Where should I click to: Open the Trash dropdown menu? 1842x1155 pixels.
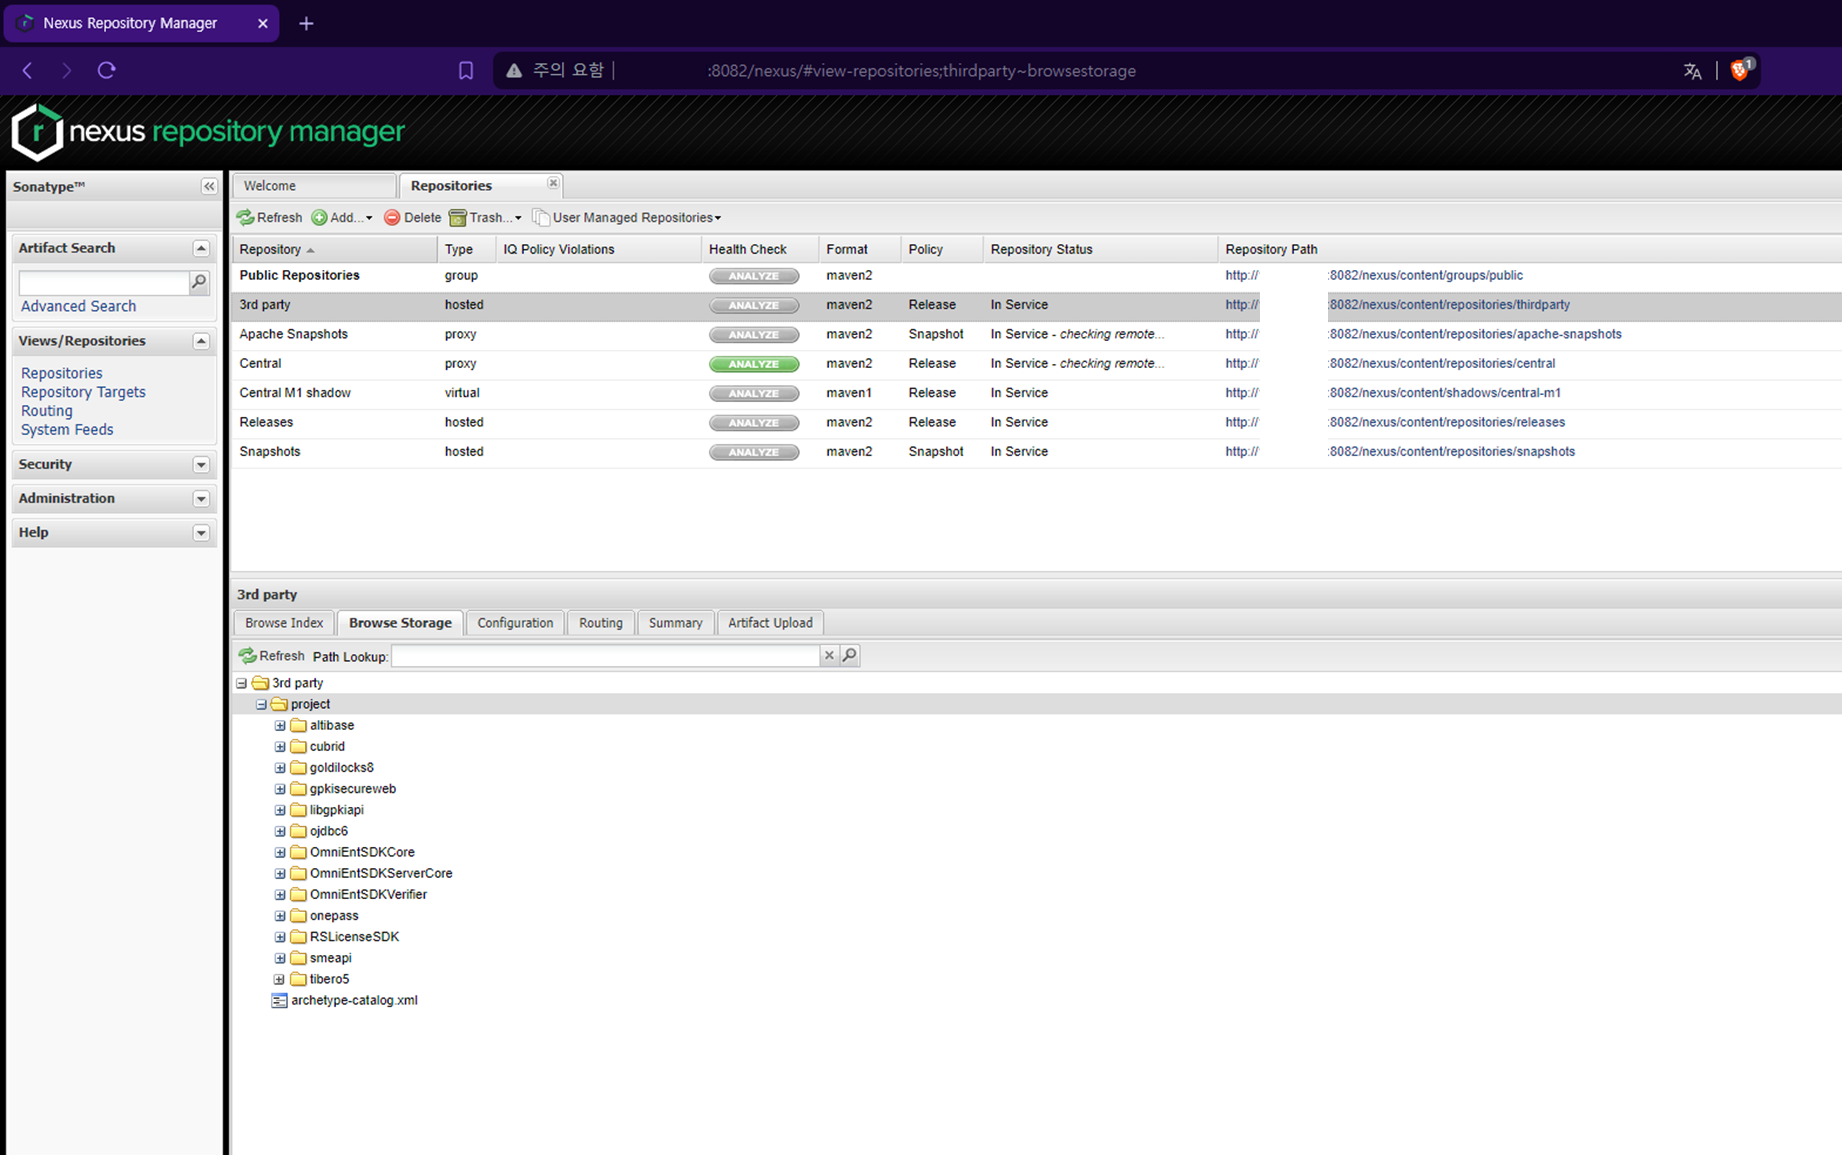[x=486, y=217]
